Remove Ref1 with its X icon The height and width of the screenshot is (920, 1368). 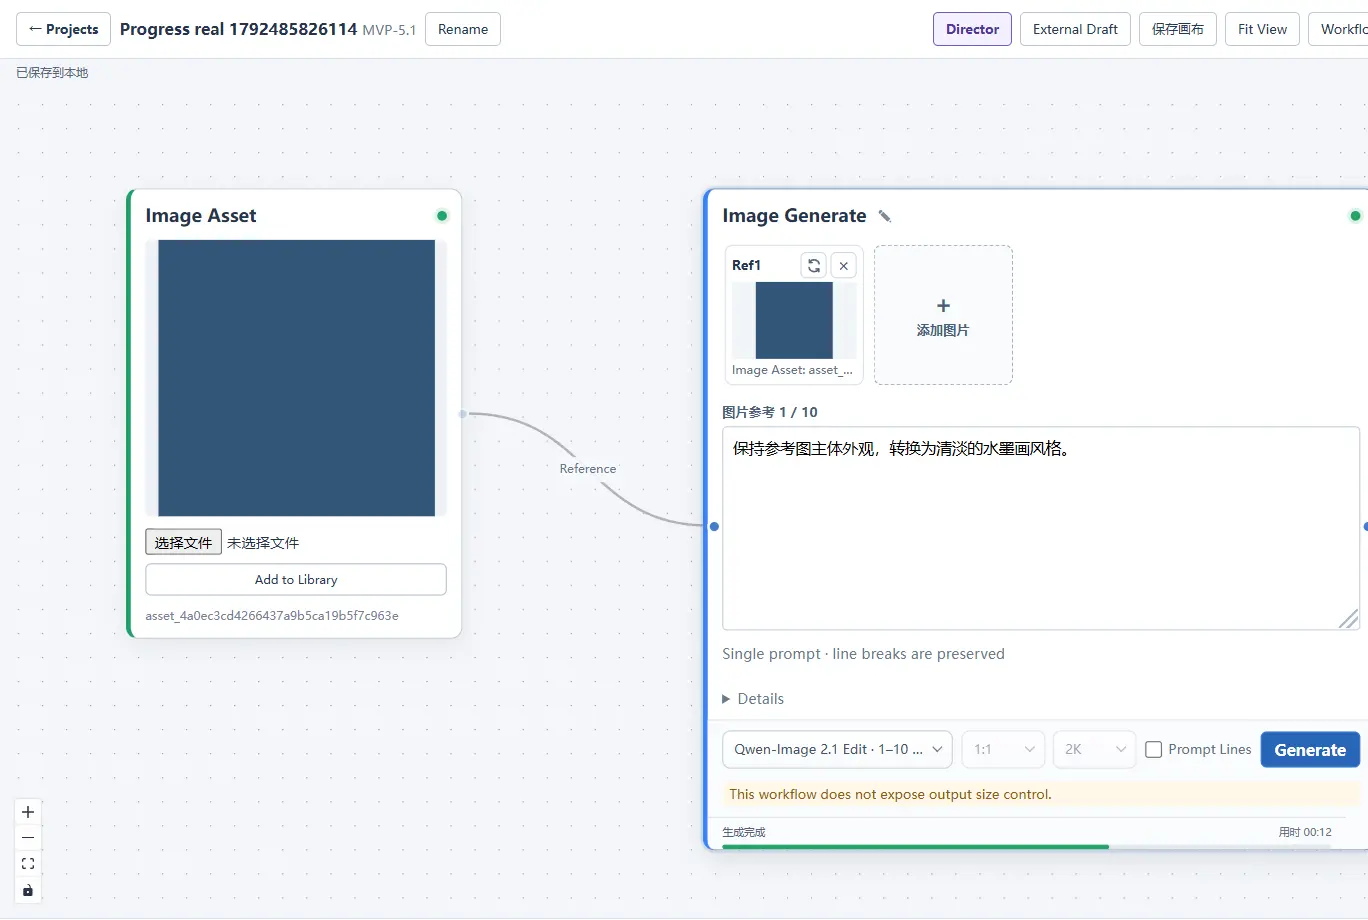coord(844,265)
